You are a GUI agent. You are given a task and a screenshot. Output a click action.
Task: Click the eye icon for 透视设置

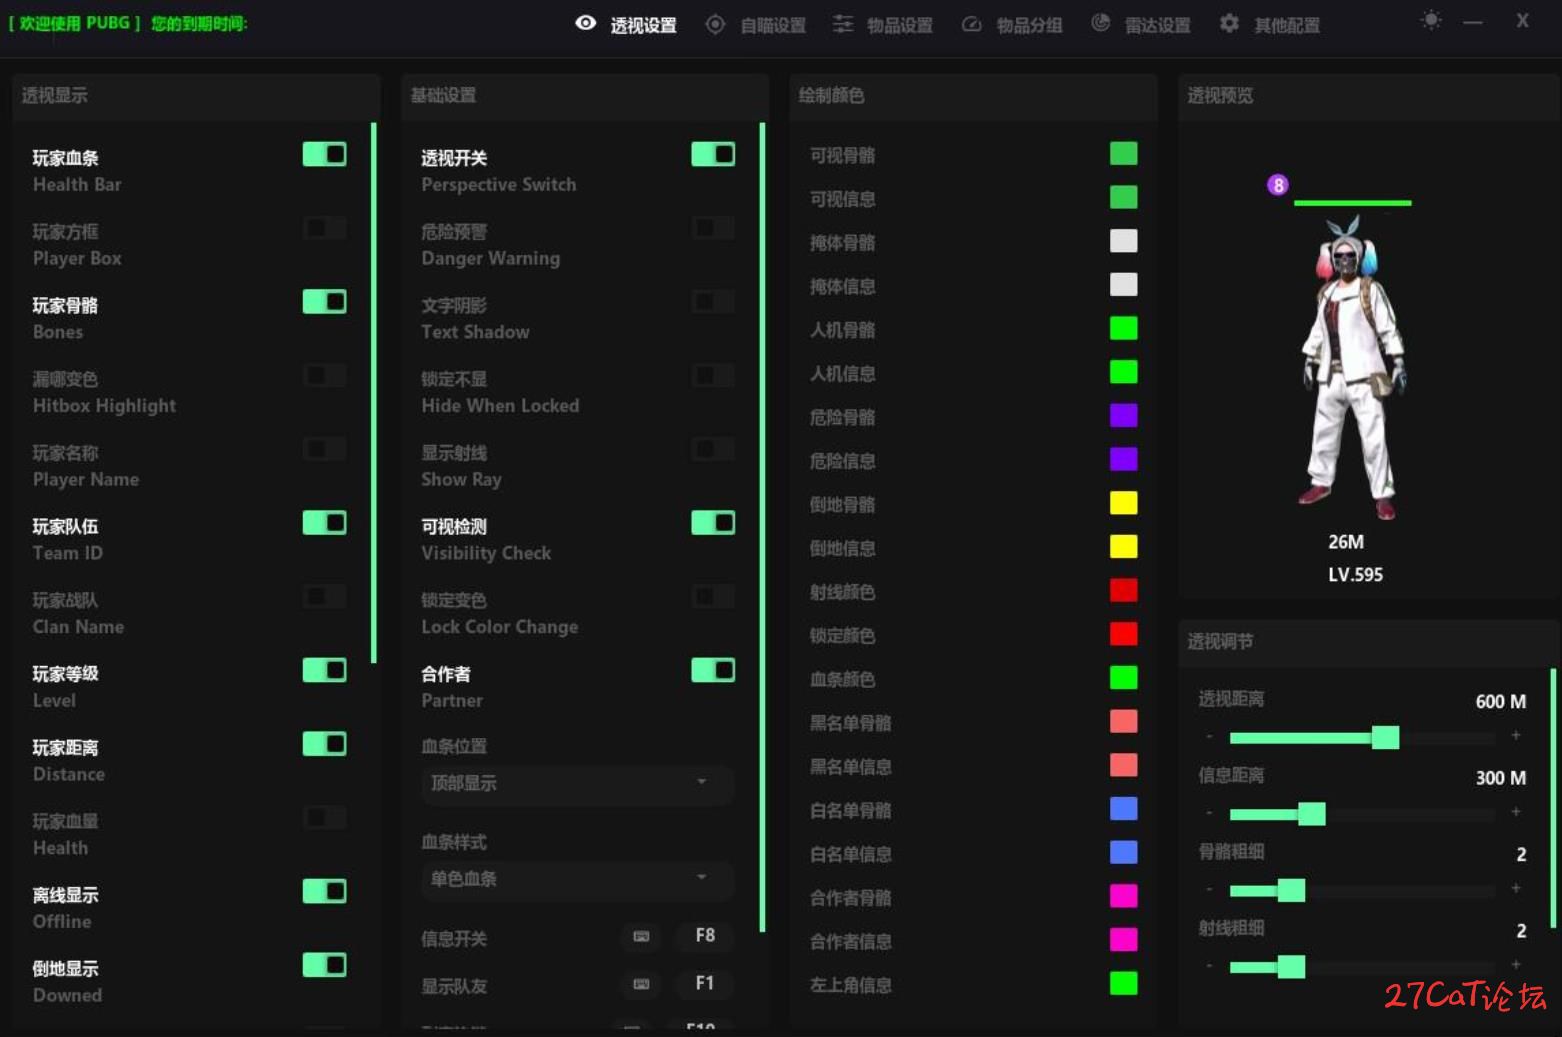pyautogui.click(x=586, y=23)
